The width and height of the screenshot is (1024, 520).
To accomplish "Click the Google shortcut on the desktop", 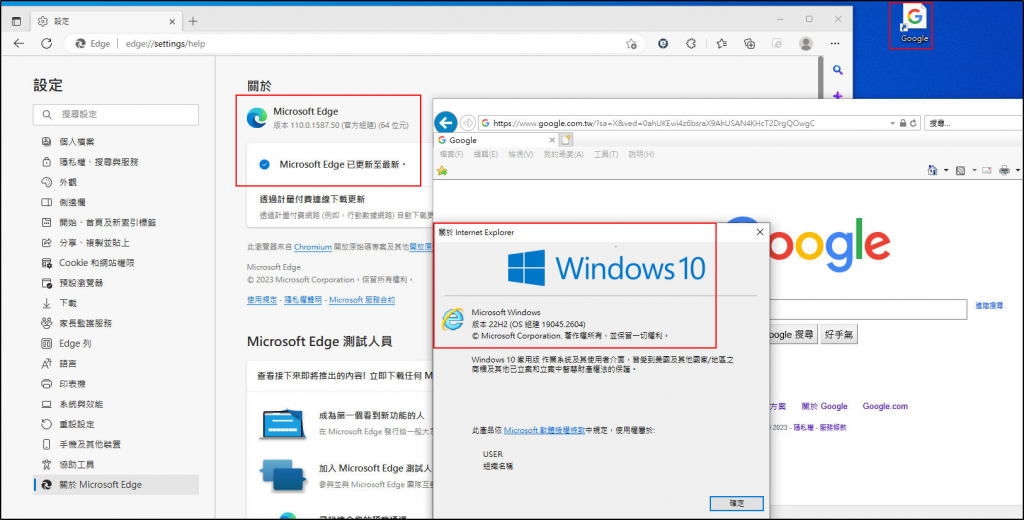I will pos(914,25).
